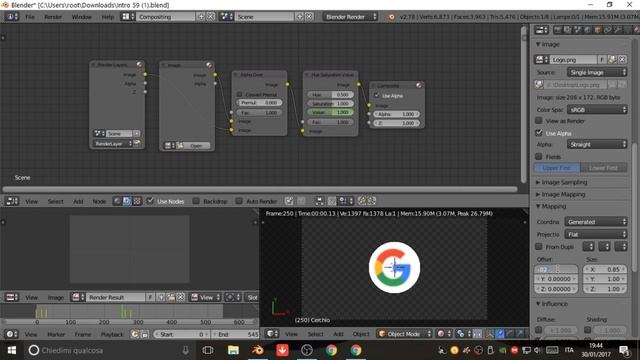Click the Render Result image name field
Screen dimensions: 640x360
coord(116,297)
